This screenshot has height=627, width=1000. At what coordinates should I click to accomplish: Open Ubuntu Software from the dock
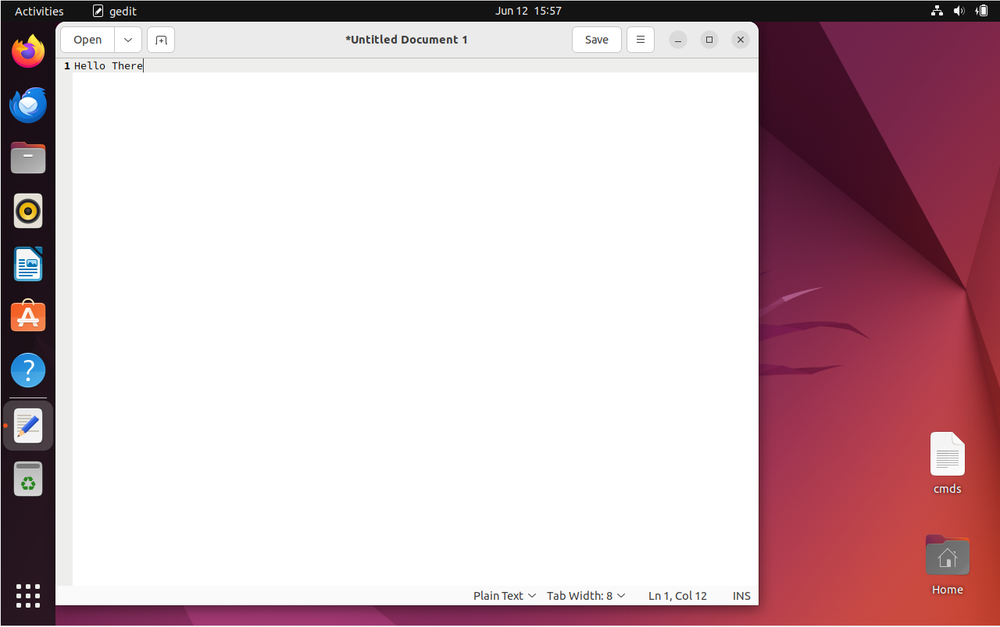point(27,316)
